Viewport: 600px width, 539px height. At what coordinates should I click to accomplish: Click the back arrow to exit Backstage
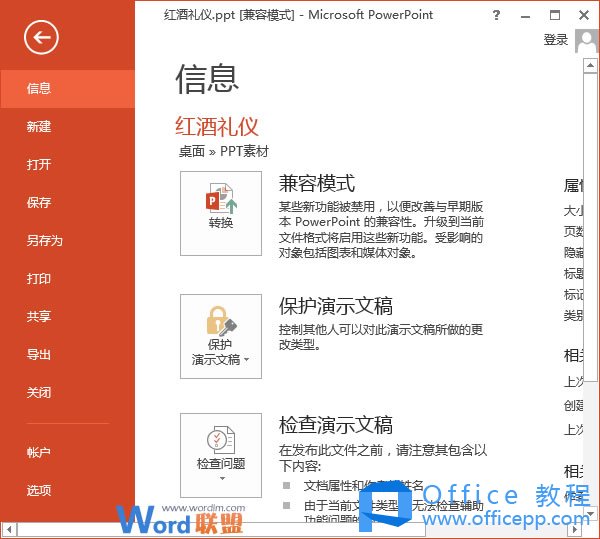pyautogui.click(x=42, y=38)
